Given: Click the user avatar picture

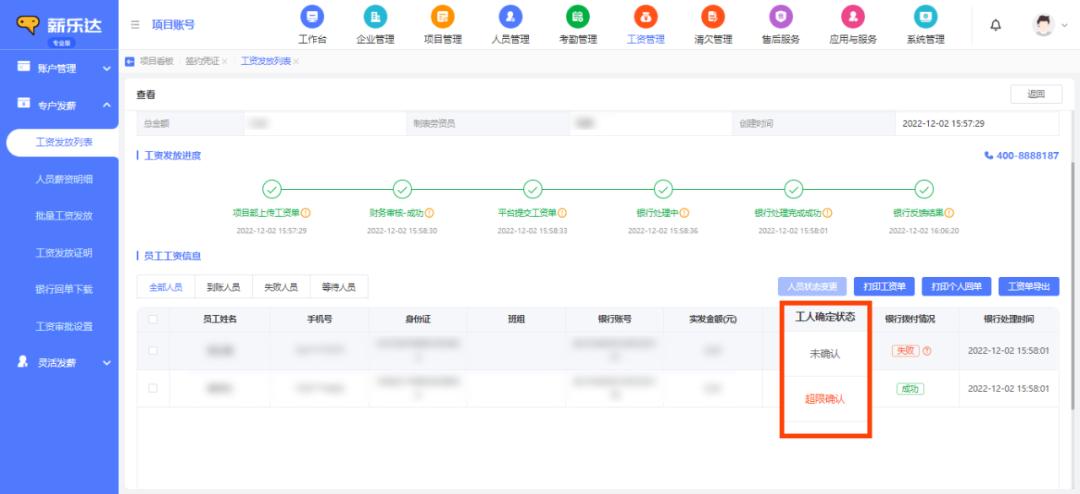Looking at the screenshot, I should coord(1043,25).
